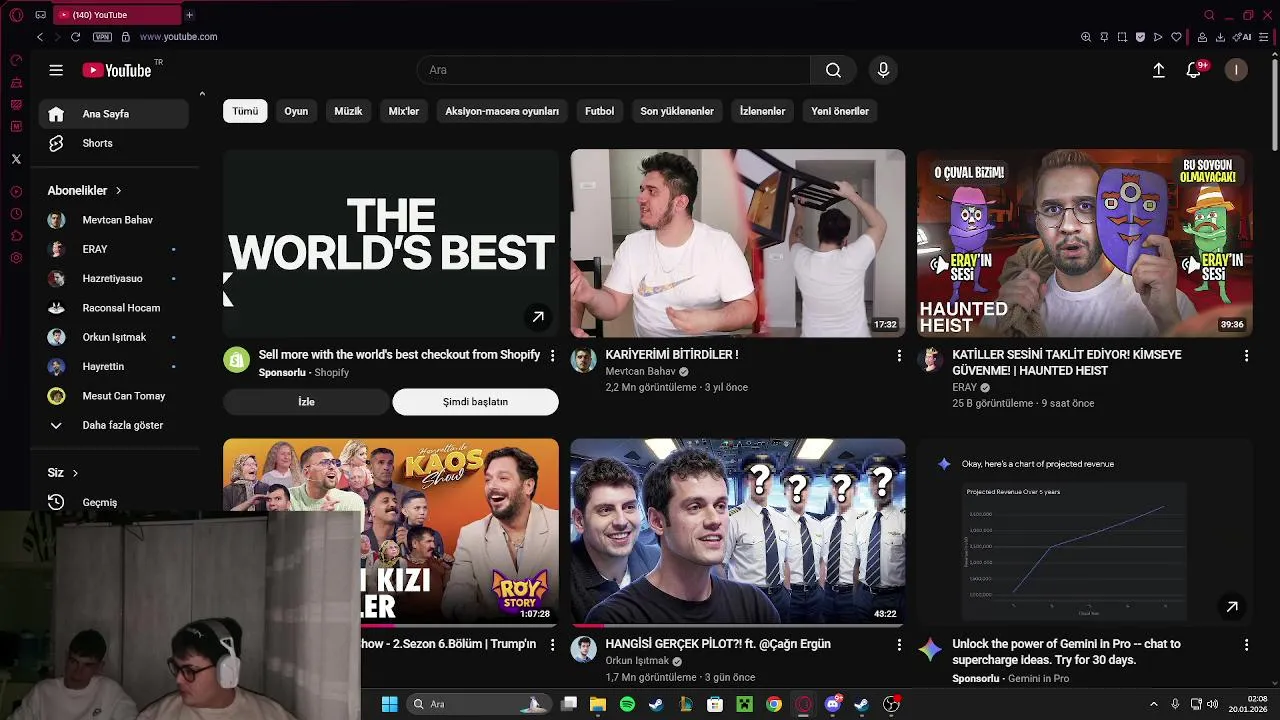Open the Opera main menu logo
Screen dimensions: 1280x720
tap(16, 15)
